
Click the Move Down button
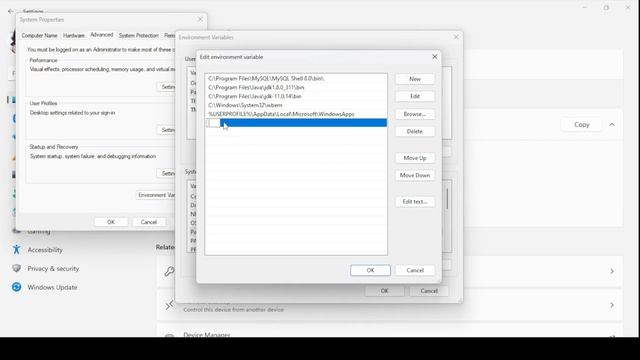coord(415,175)
